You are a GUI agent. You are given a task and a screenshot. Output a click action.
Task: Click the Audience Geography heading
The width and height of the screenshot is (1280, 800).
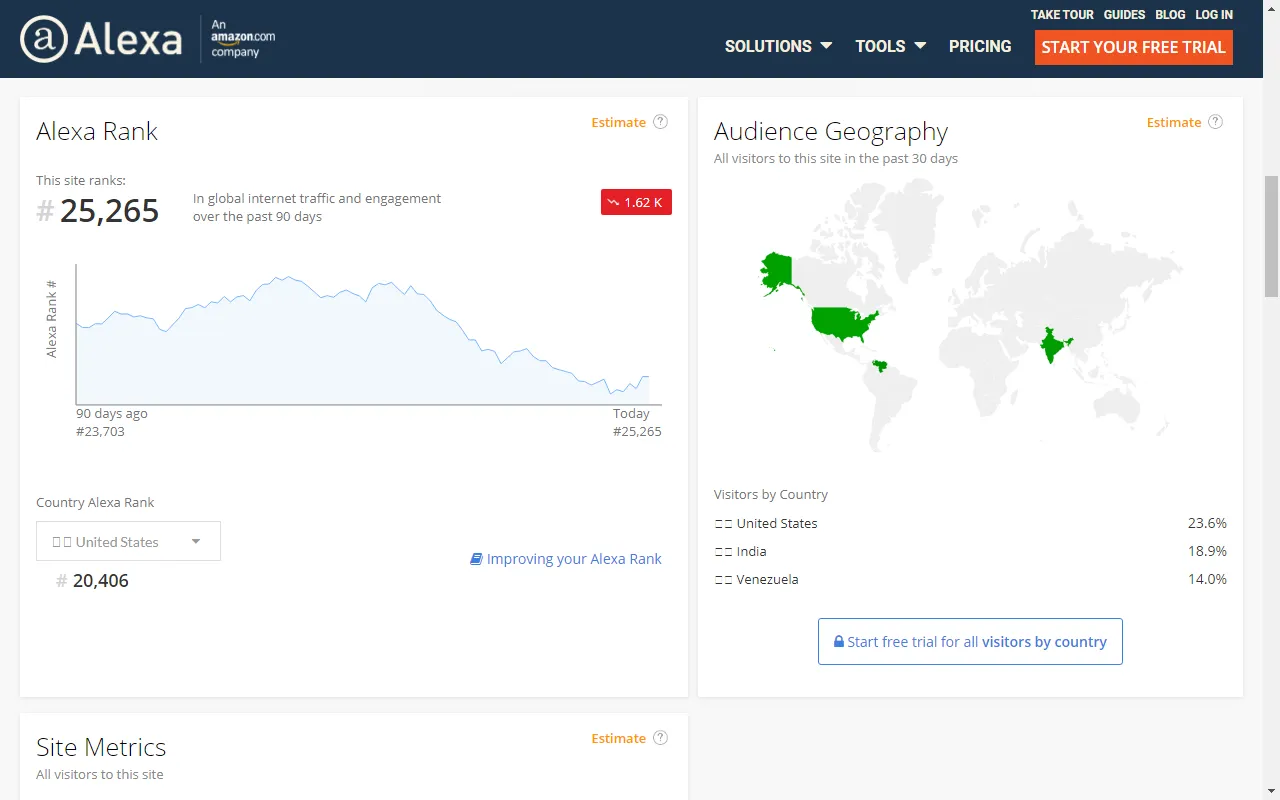[x=831, y=132]
